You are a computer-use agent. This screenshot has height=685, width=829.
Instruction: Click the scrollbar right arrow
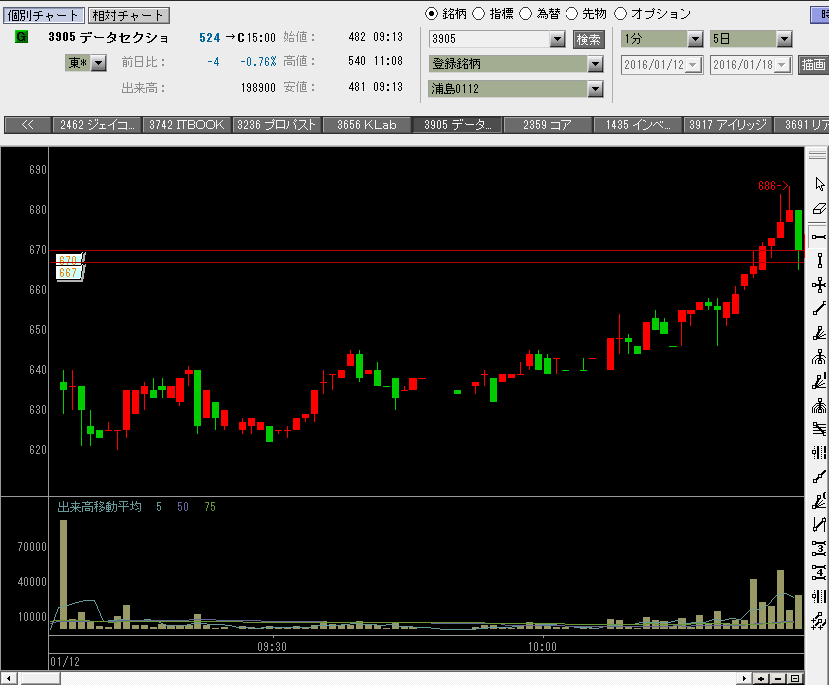coord(744,679)
